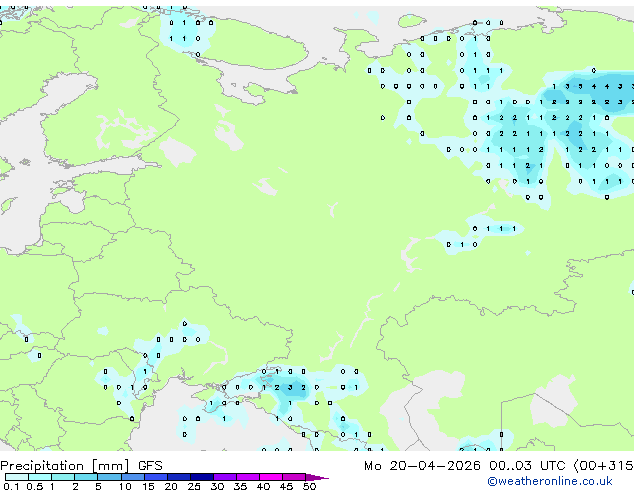This screenshot has width=634, height=490.
Task: Select the 30 to 35 mm purple swatch
Action: tap(225, 477)
